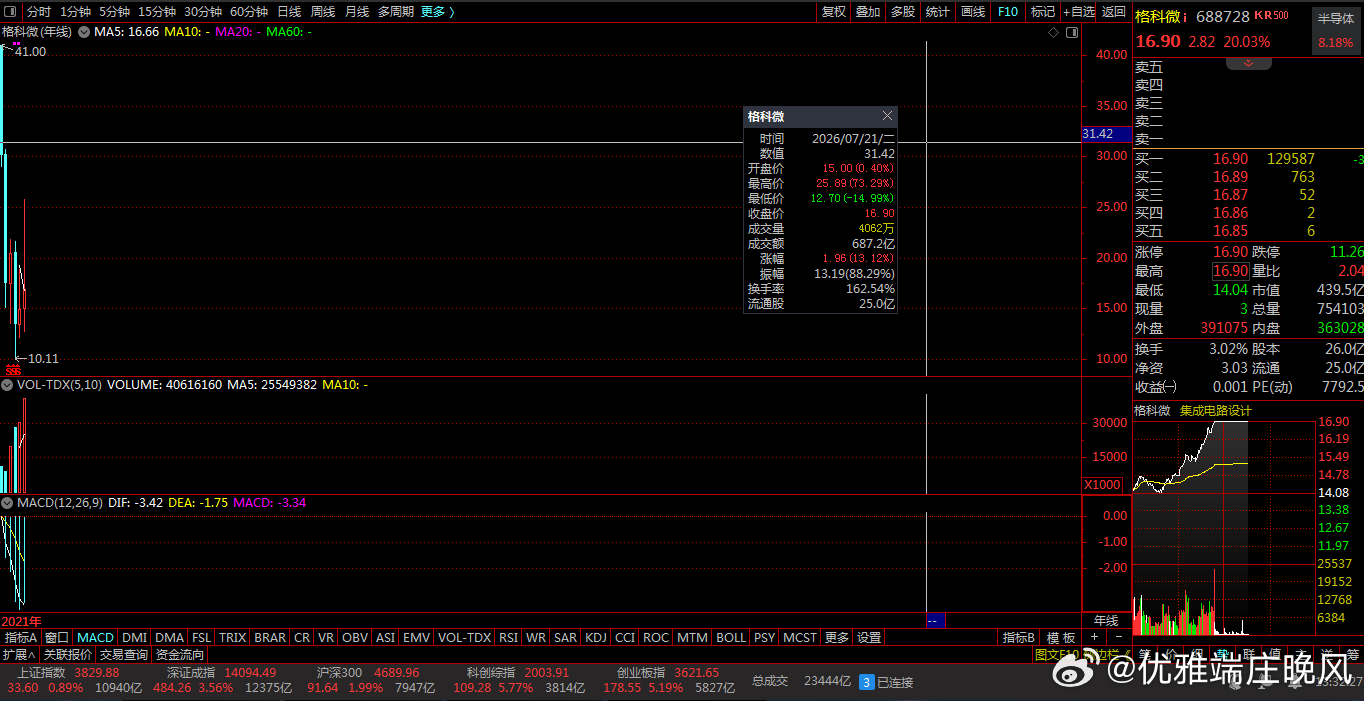The height and width of the screenshot is (701, 1364).
Task: Select the BOLL indicator tab
Action: 731,637
